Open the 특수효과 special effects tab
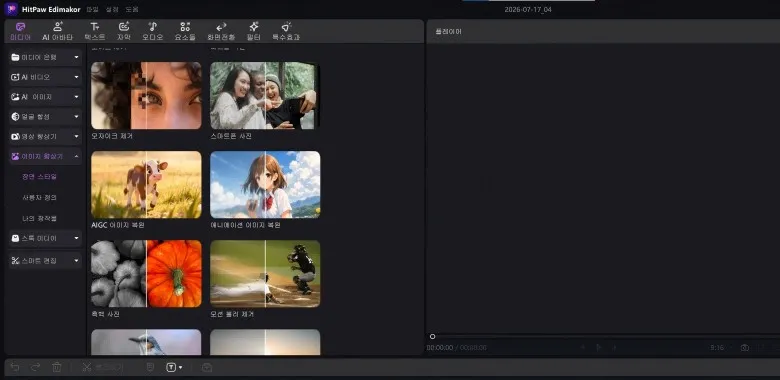Viewport: 780px width, 380px height. point(286,31)
